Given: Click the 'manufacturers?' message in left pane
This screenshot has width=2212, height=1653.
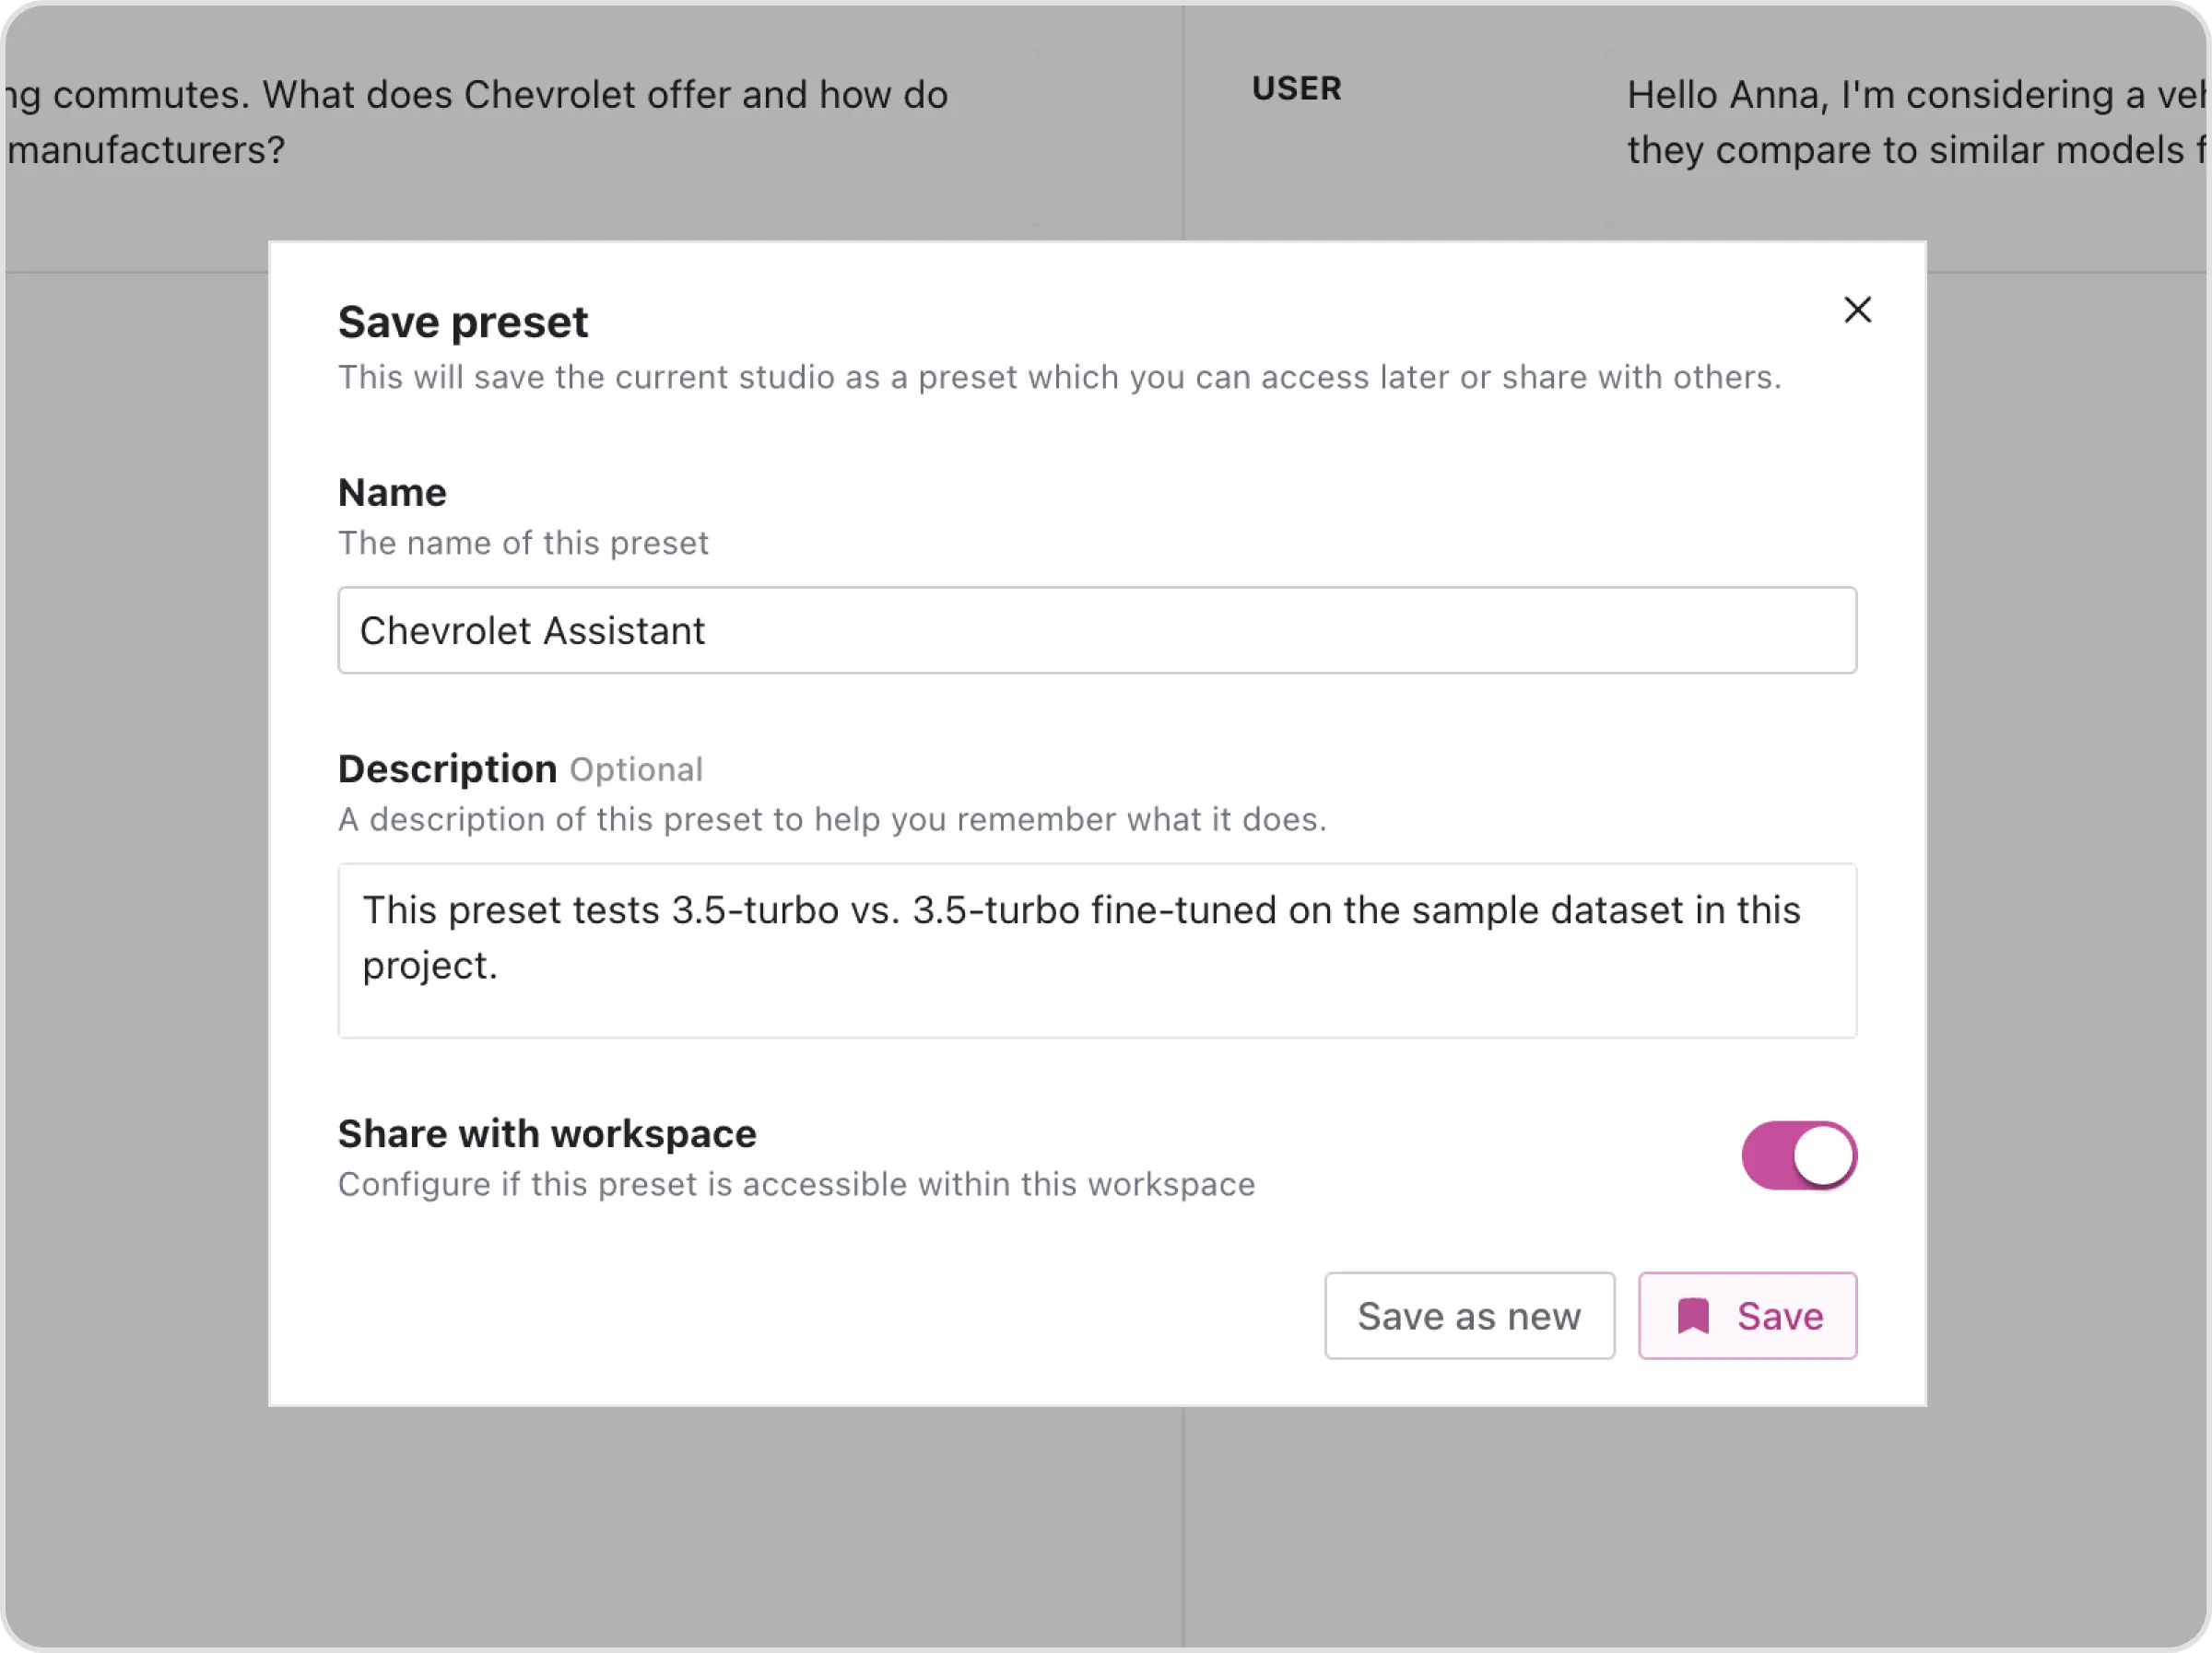Looking at the screenshot, I should pos(146,150).
